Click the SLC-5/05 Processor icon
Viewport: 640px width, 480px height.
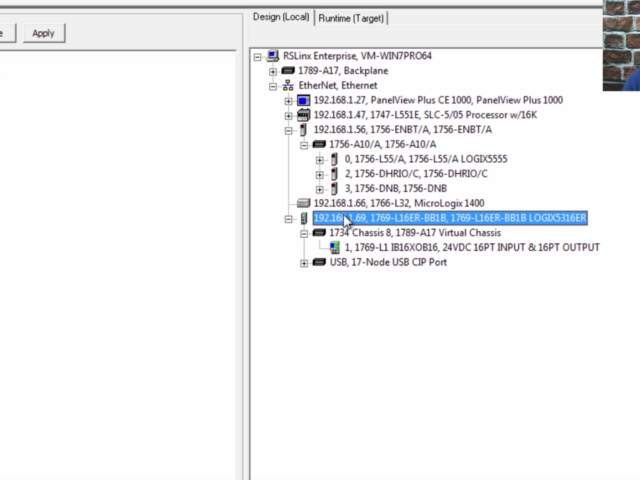point(303,115)
